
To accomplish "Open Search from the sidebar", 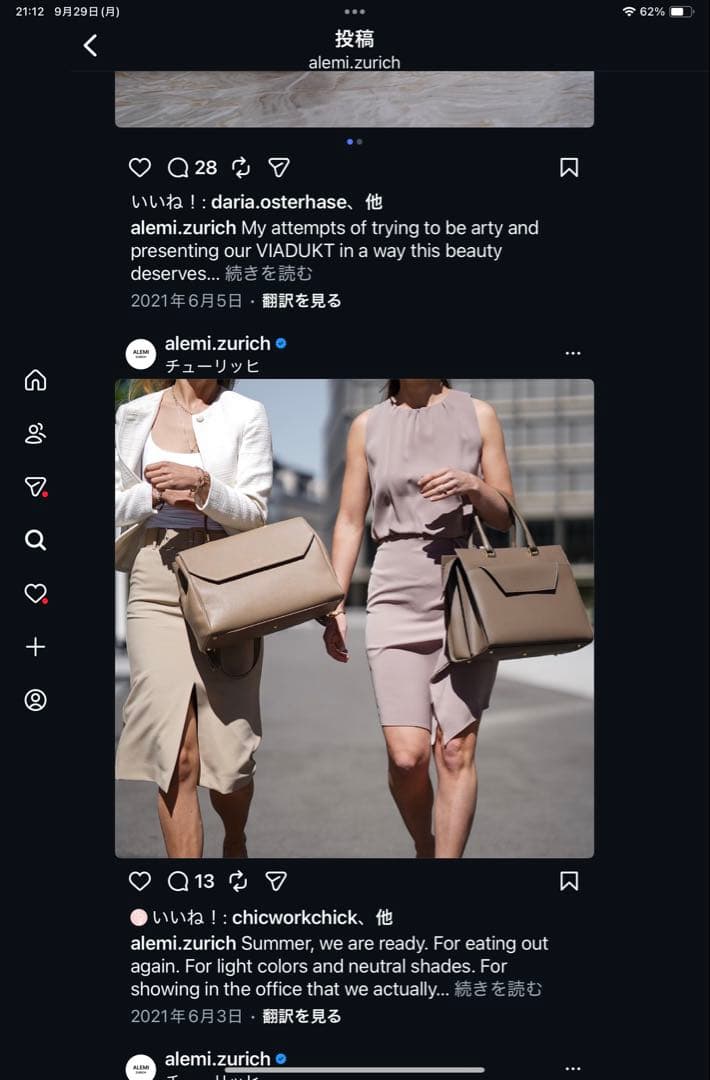I will click(x=35, y=540).
